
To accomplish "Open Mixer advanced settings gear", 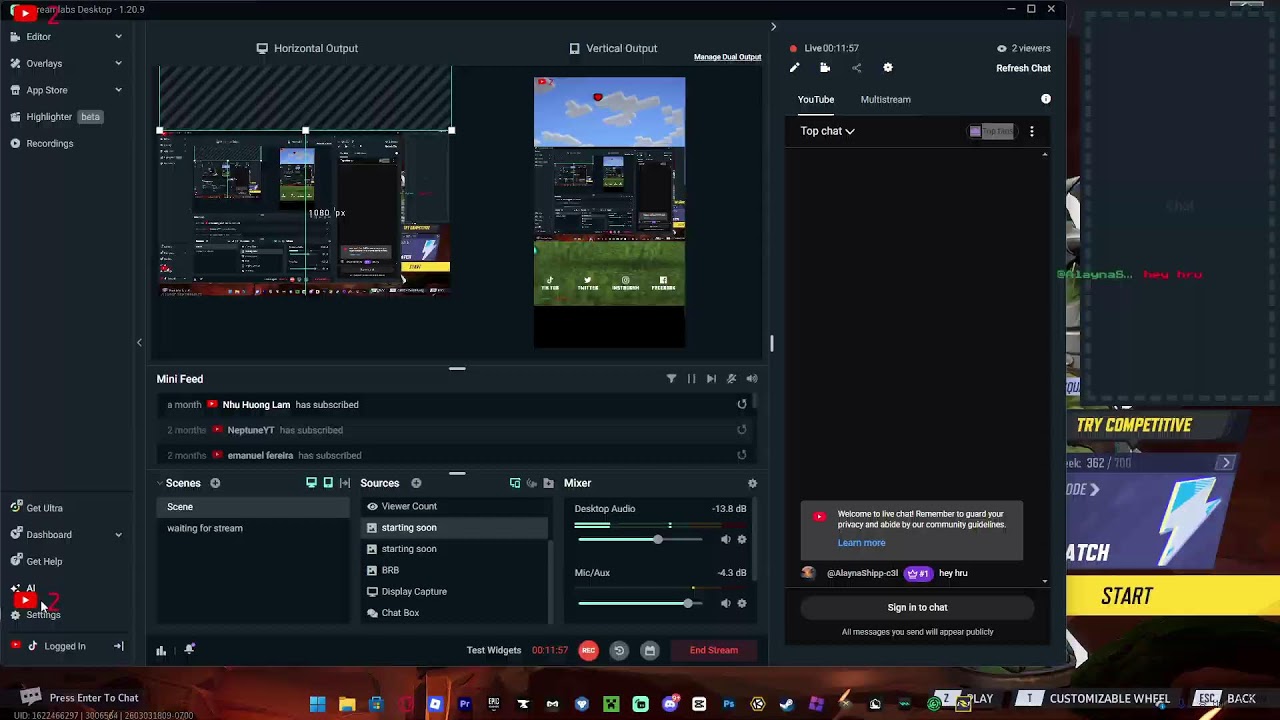I will click(752, 483).
